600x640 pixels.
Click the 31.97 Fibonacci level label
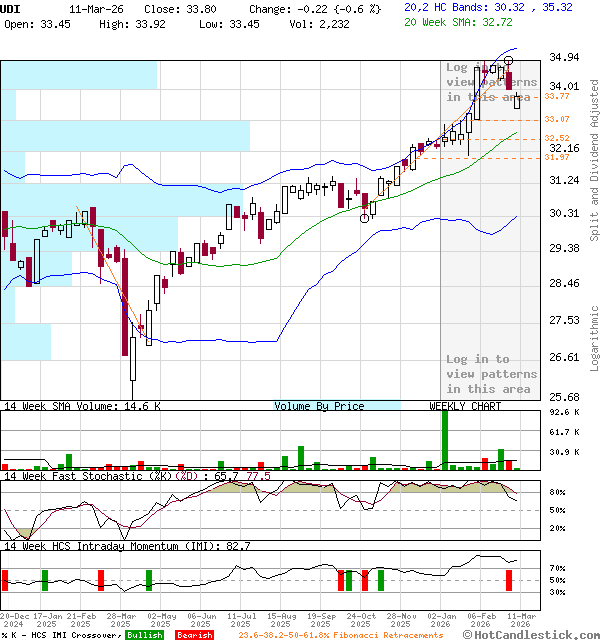pyautogui.click(x=557, y=157)
